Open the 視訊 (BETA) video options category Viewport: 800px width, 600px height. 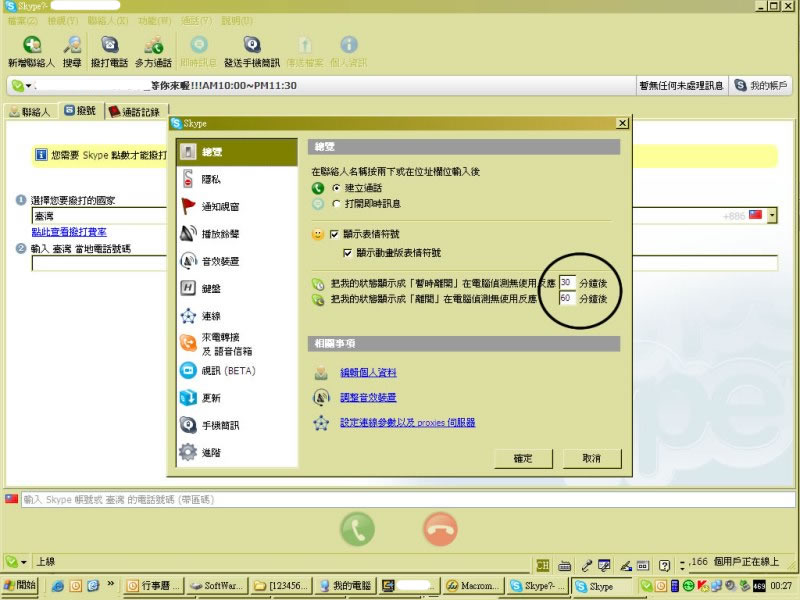[237, 371]
